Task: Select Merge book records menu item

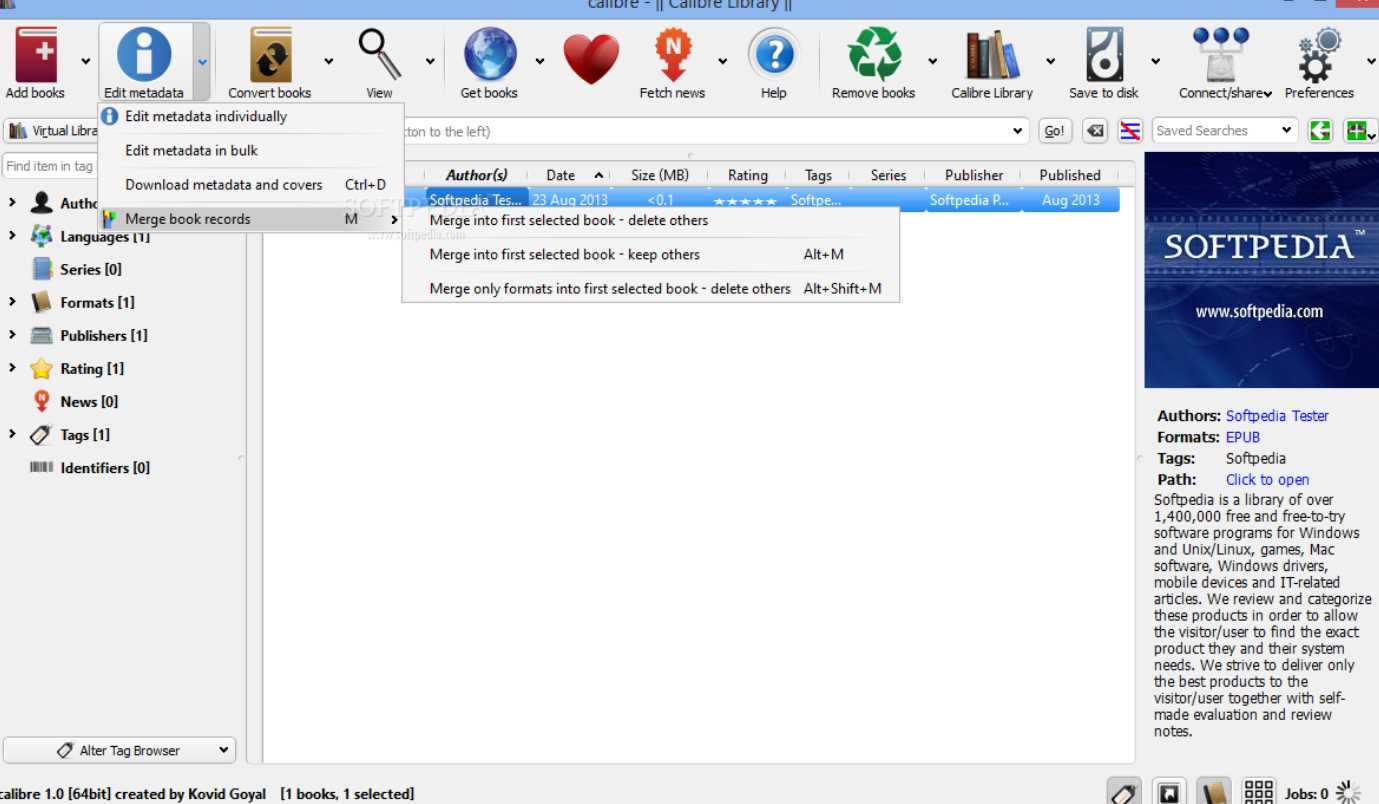Action: (250, 219)
